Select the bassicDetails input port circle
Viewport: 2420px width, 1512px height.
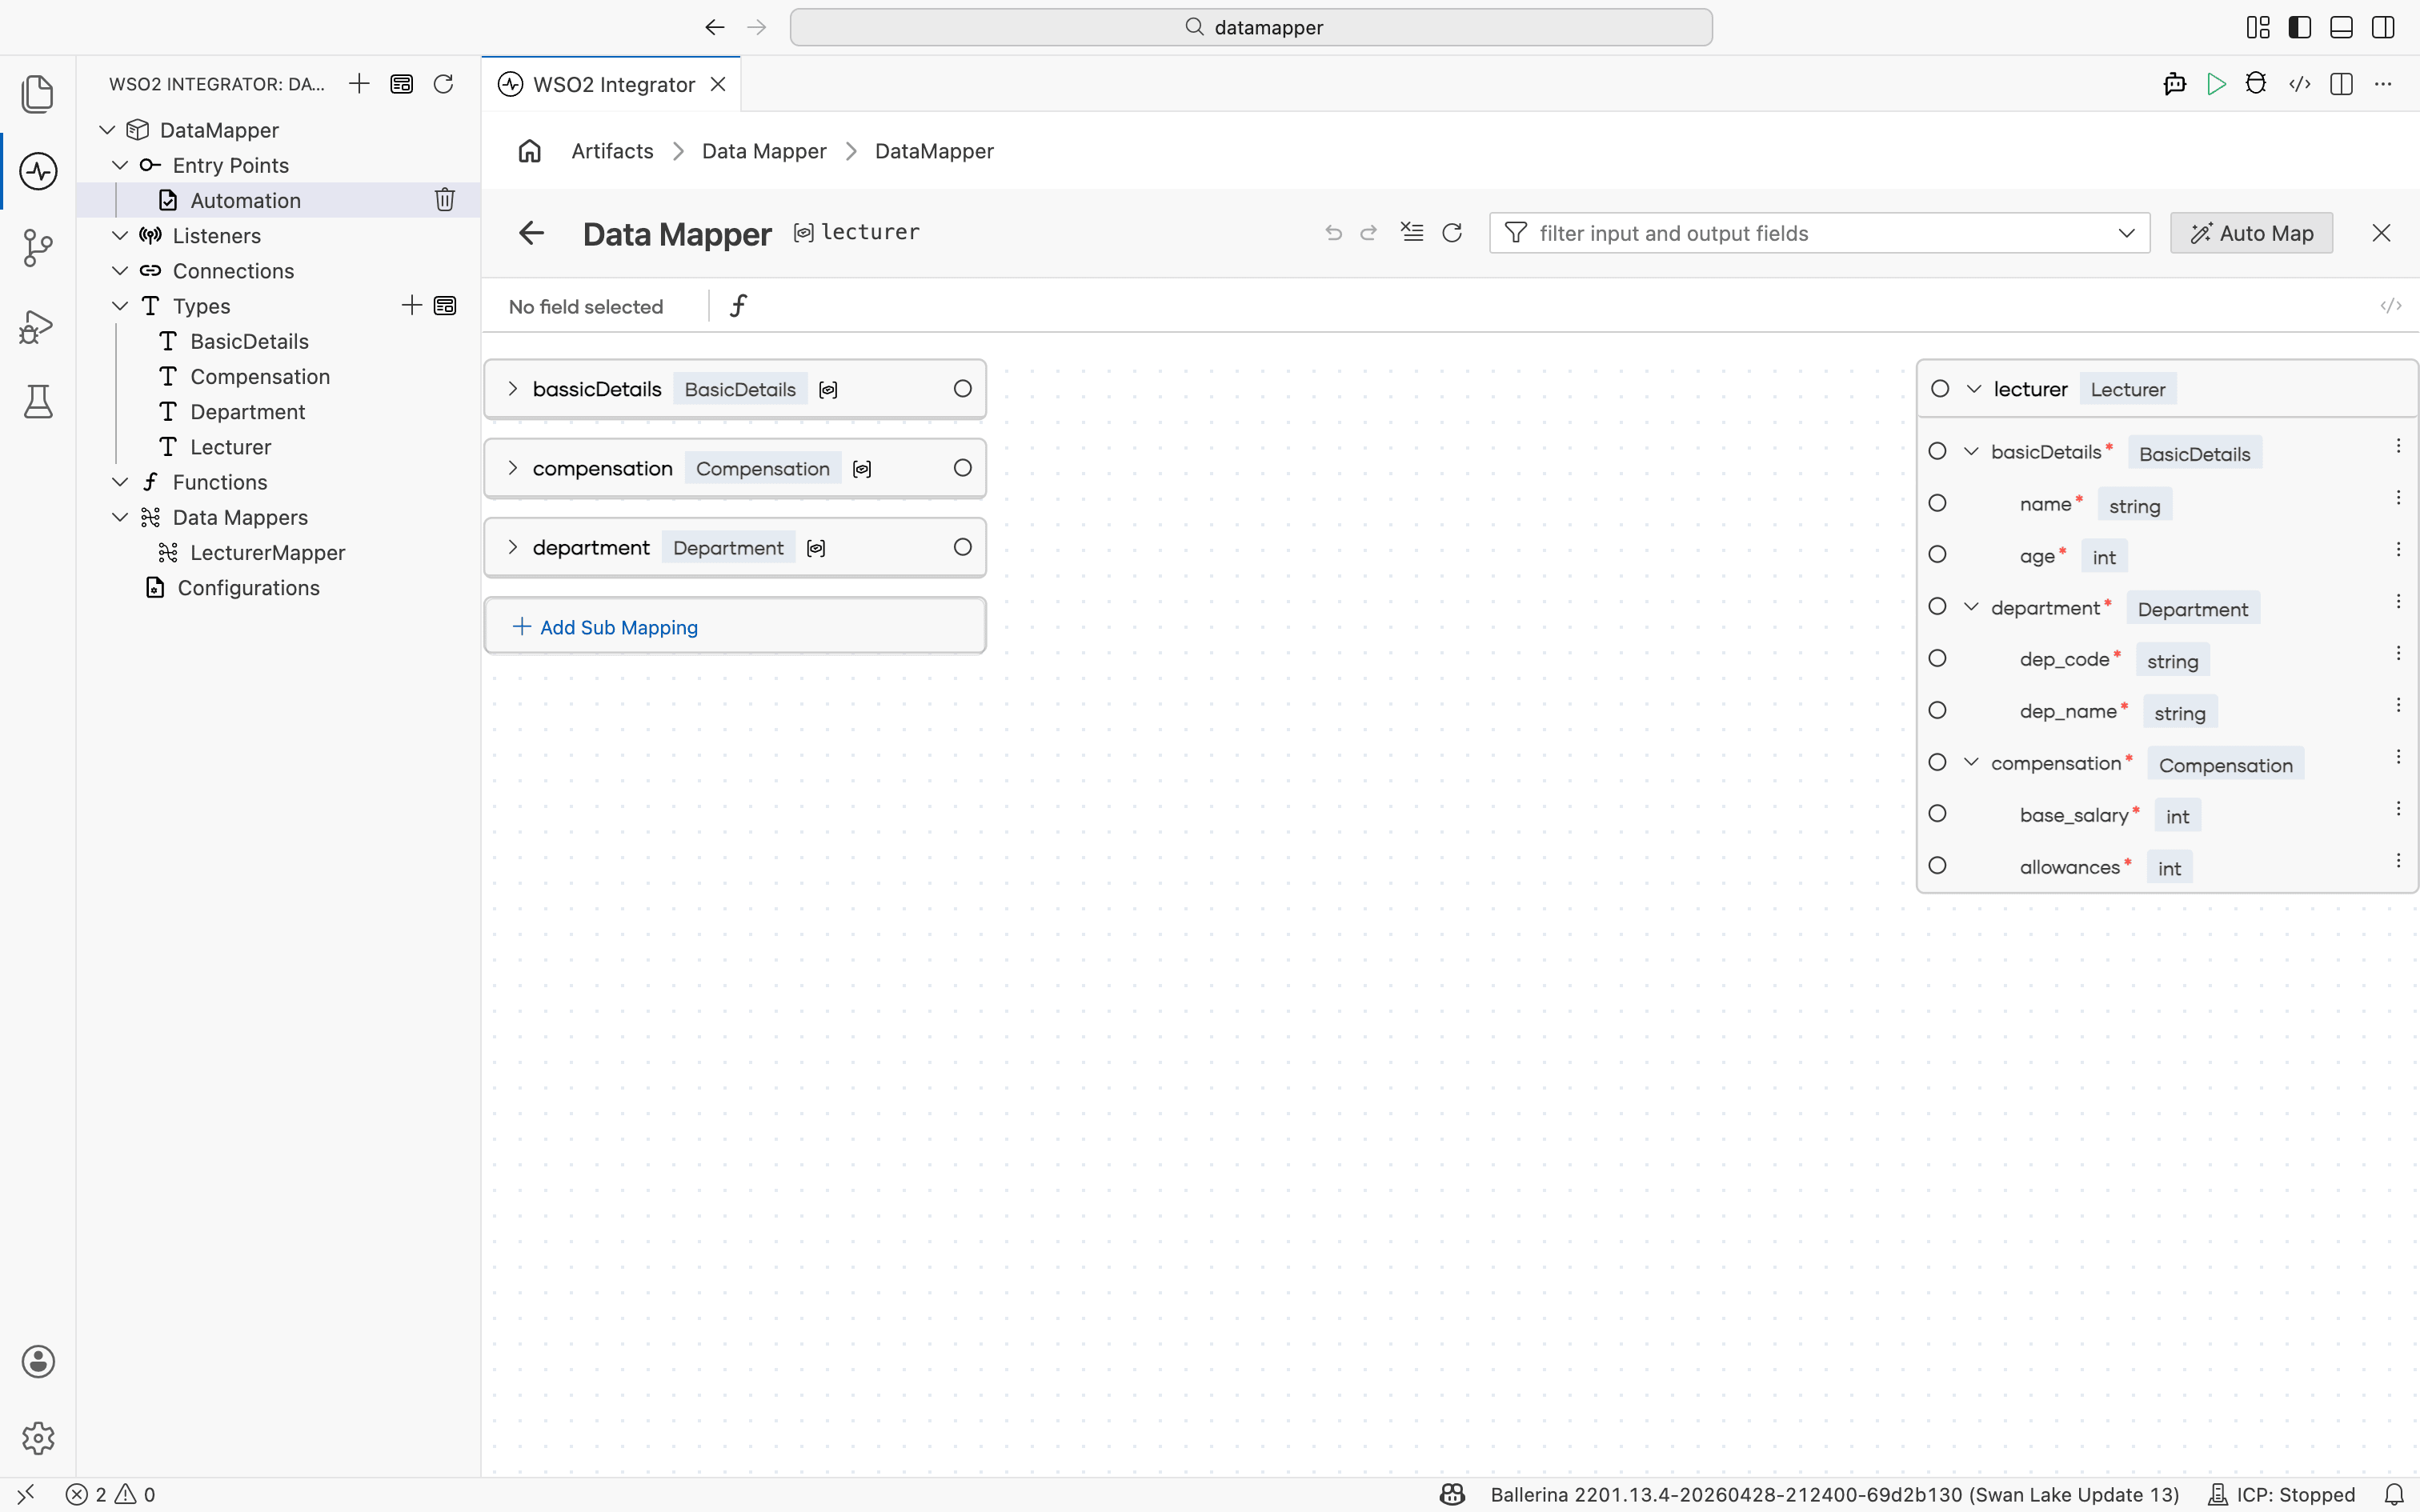click(x=962, y=389)
